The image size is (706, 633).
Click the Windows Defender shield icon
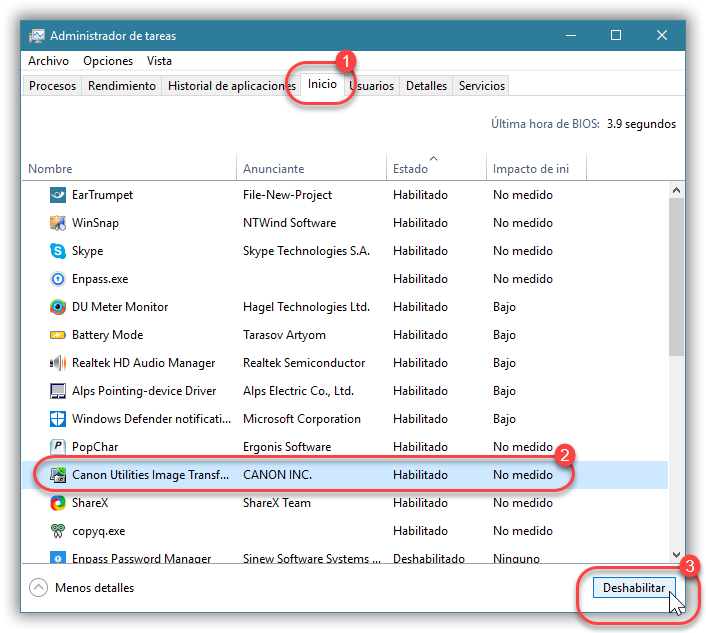pos(58,419)
